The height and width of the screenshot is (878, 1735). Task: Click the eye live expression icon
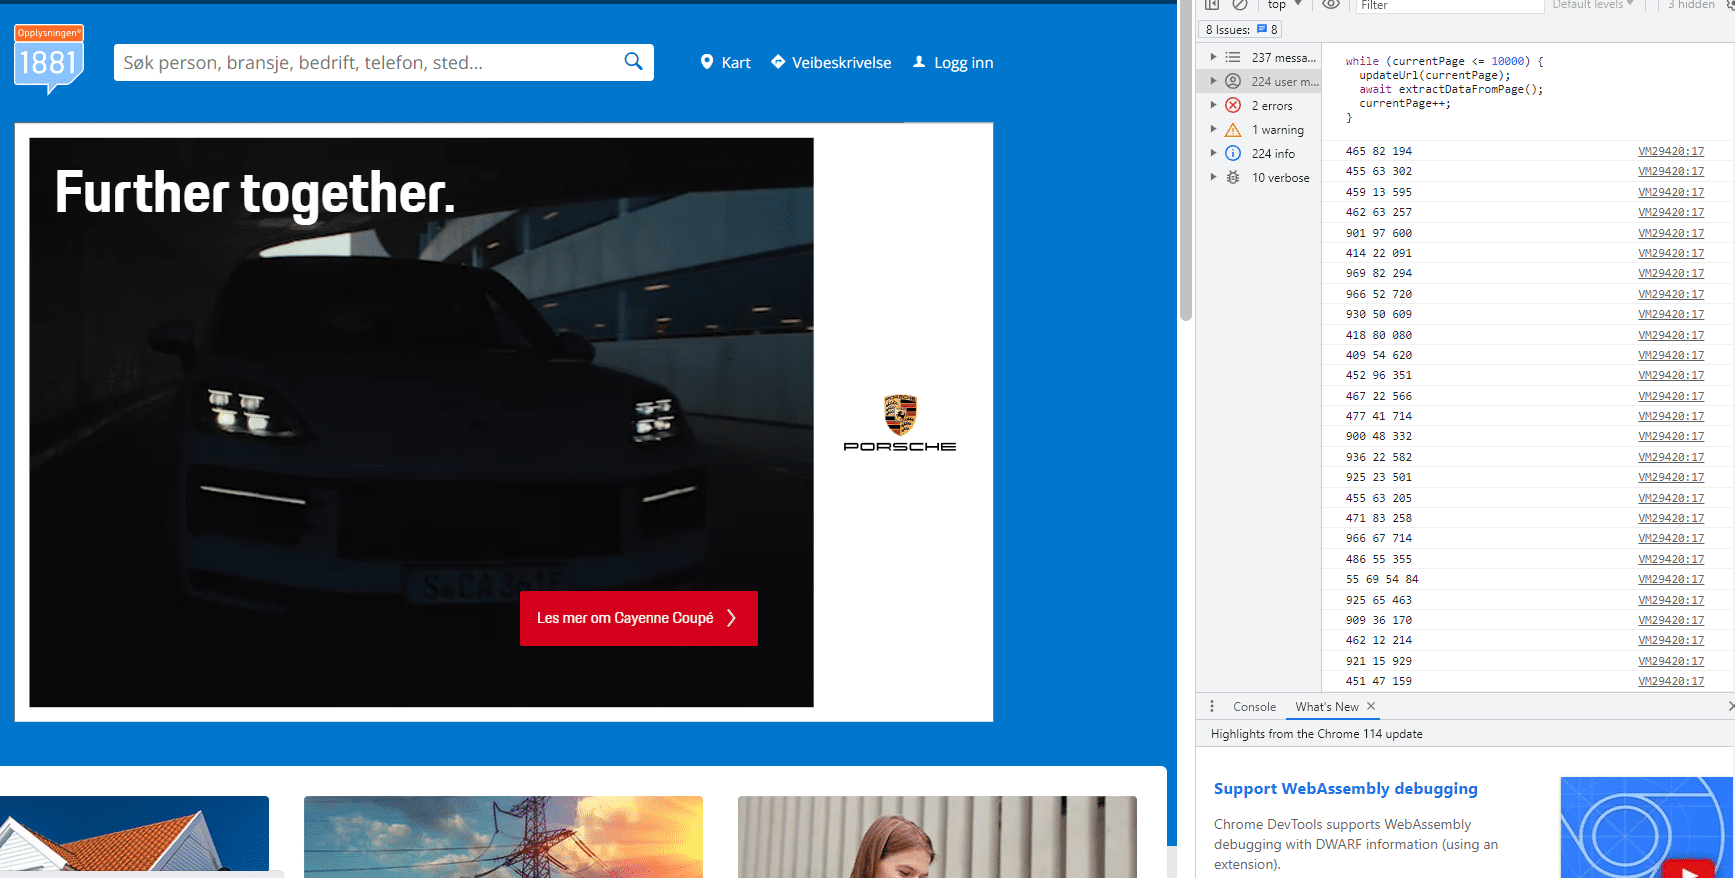pyautogui.click(x=1330, y=5)
